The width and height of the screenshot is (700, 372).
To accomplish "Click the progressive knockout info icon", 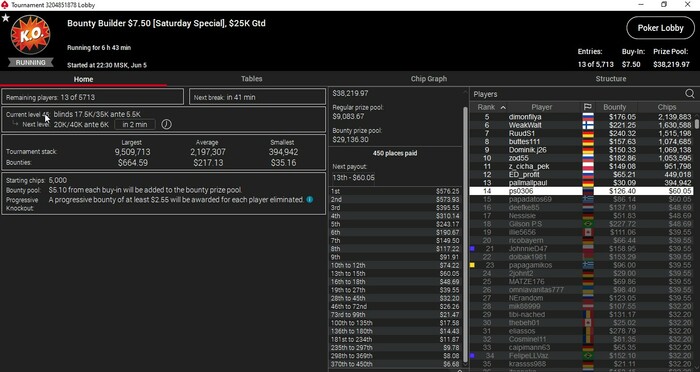I will [309, 200].
